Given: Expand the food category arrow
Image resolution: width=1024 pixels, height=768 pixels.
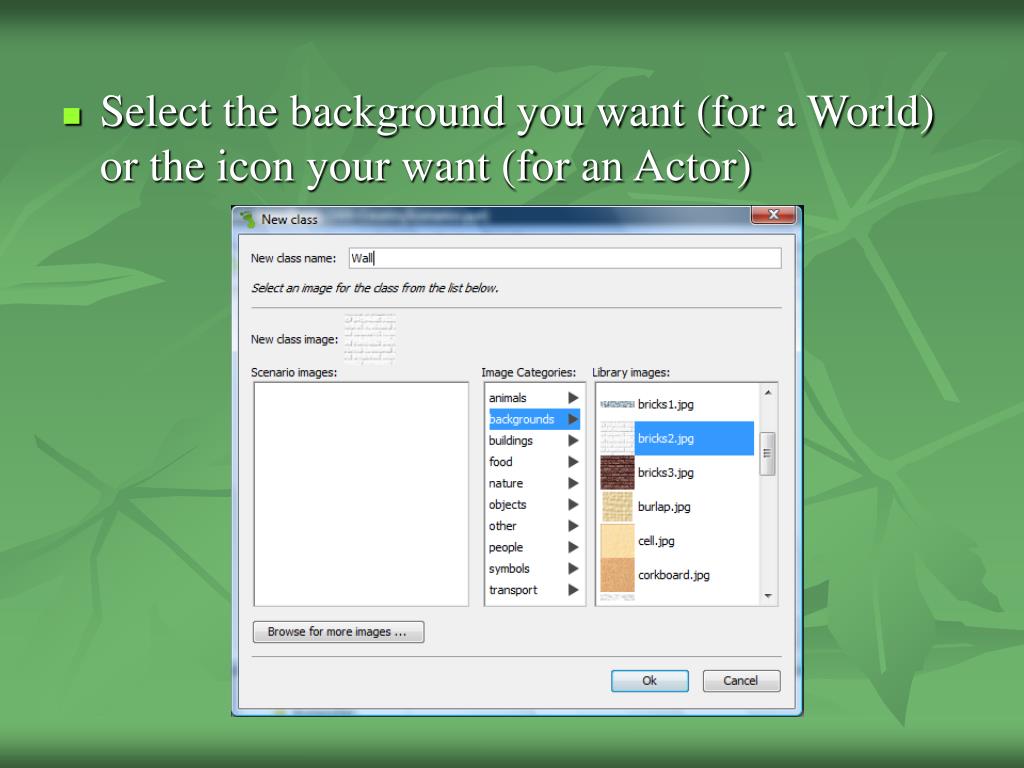Looking at the screenshot, I should tap(573, 462).
